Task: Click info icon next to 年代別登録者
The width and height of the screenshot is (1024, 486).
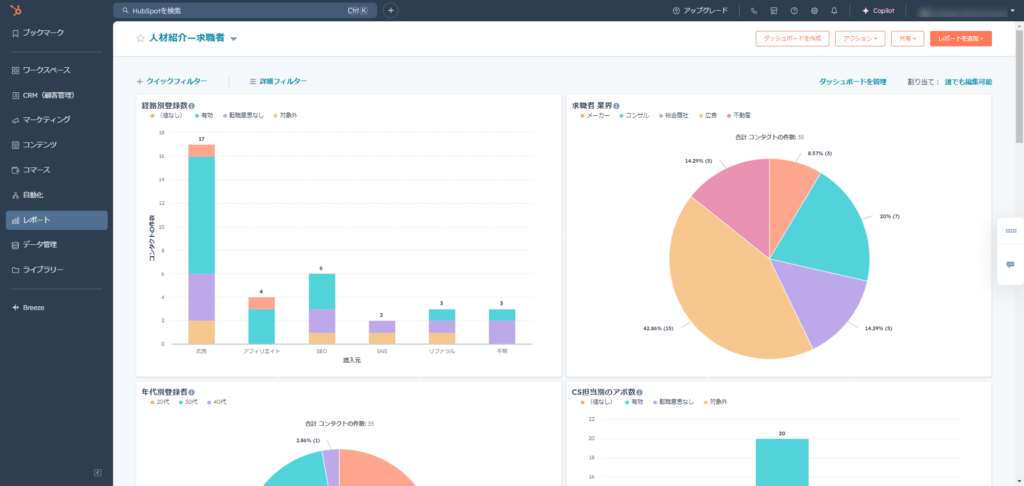Action: point(191,393)
